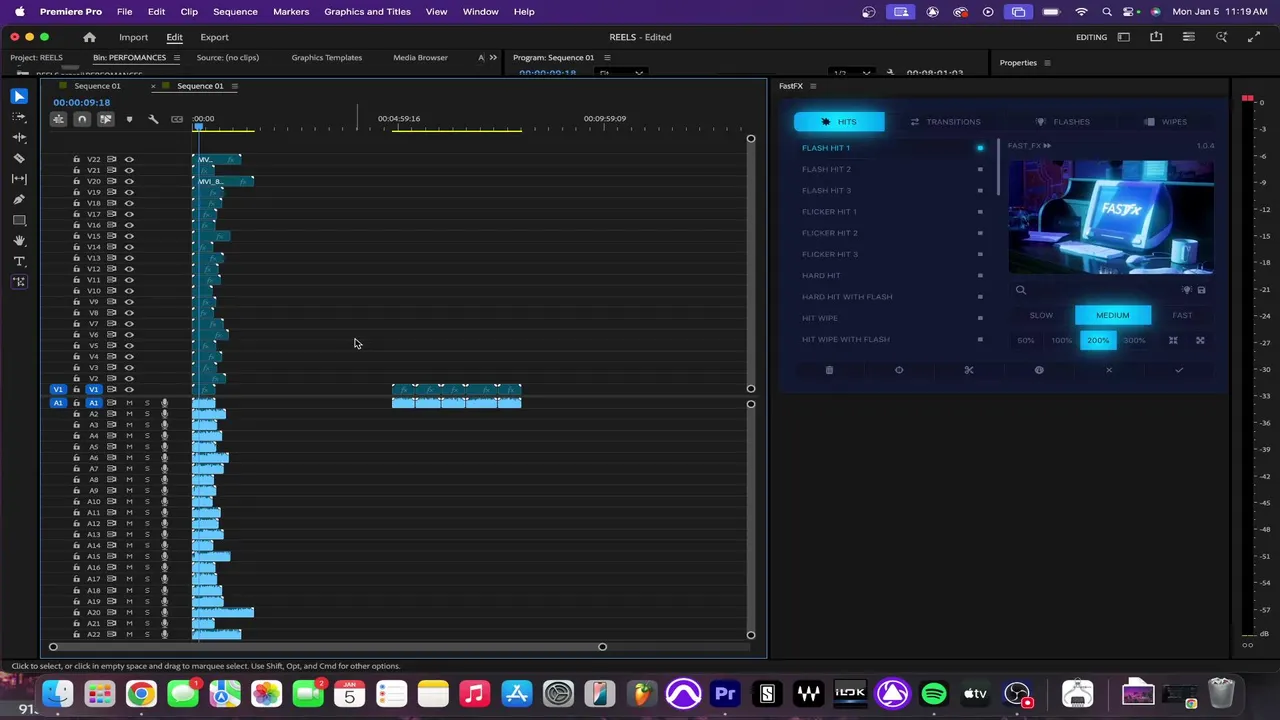Image resolution: width=1280 pixels, height=720 pixels.
Task: Click the circle target icon in FastFX
Action: coord(899,370)
